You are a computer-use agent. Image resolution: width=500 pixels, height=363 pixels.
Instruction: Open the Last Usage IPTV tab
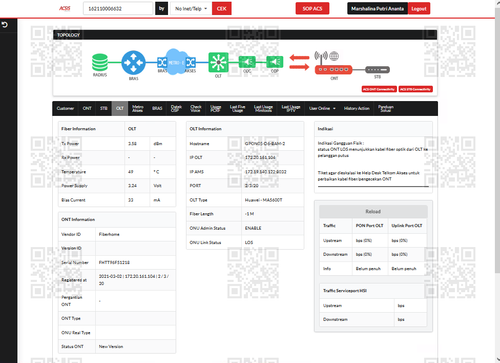coord(291,108)
